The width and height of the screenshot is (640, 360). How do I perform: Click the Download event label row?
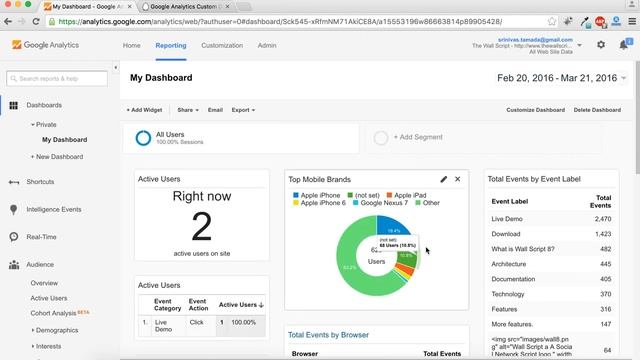point(551,234)
